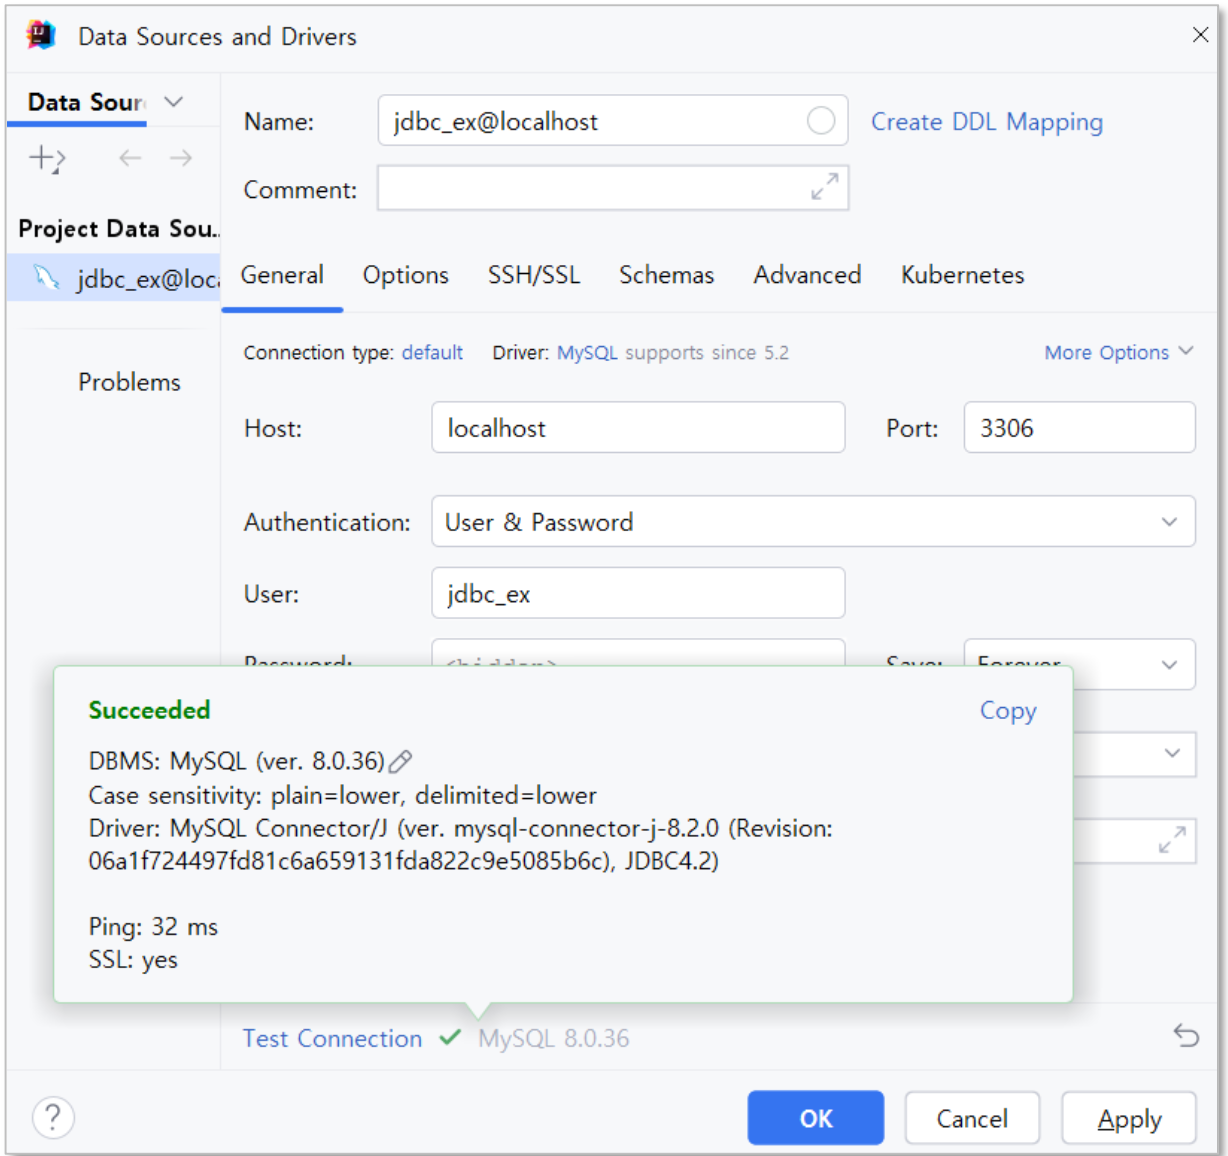Click the default connection type link

432,352
